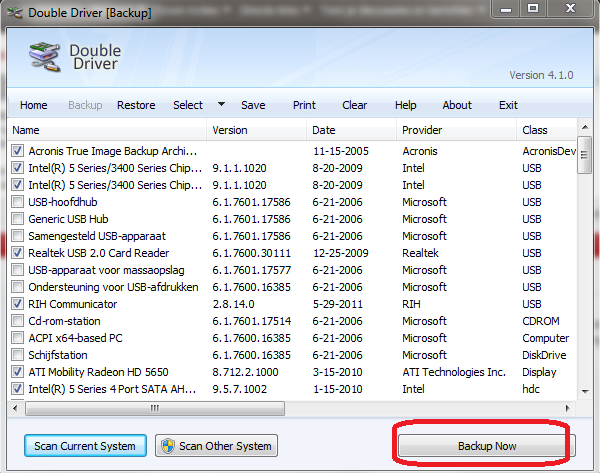
Task: Click the vertical scrollbar down arrow
Action: (x=585, y=392)
